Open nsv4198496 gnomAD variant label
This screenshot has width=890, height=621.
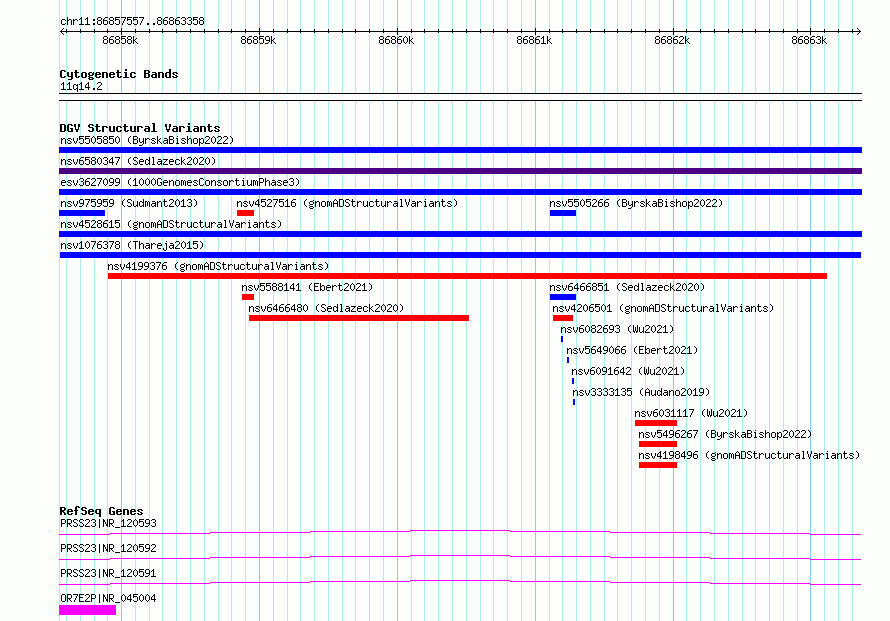pos(749,455)
